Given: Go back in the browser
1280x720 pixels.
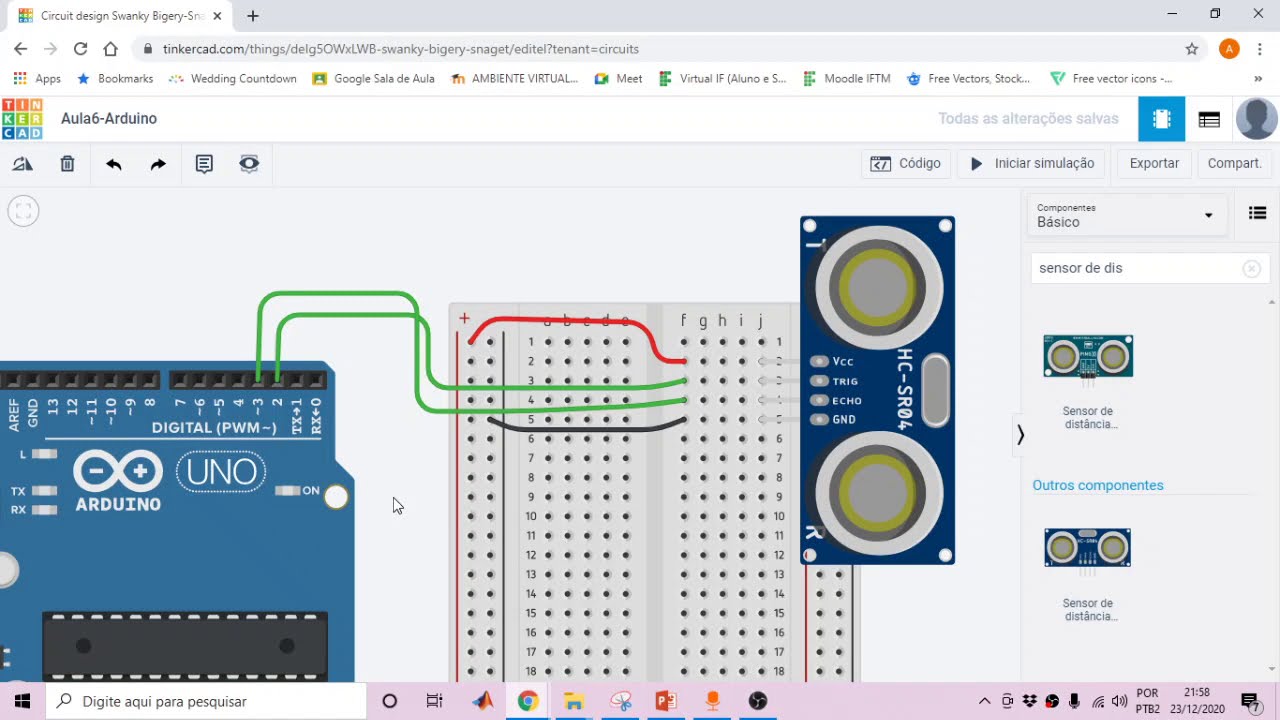Looking at the screenshot, I should (x=21, y=49).
